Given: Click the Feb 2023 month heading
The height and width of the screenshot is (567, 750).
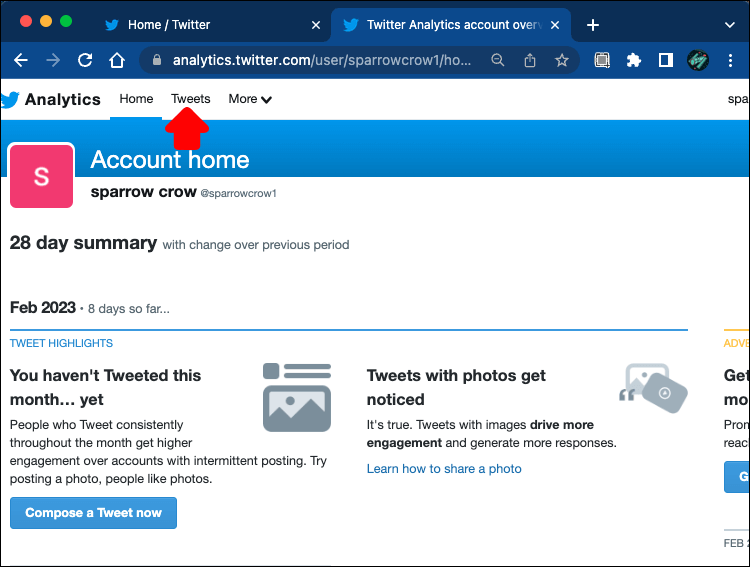Looking at the screenshot, I should 43,308.
